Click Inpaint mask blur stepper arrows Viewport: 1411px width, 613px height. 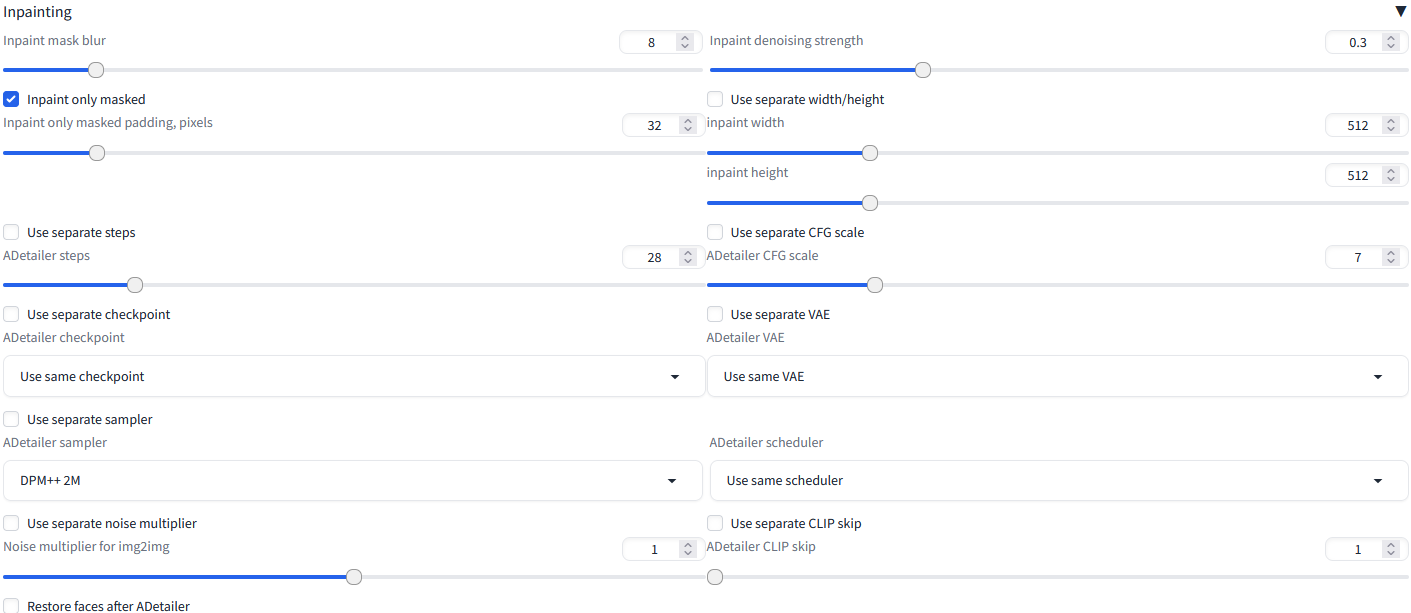click(684, 42)
